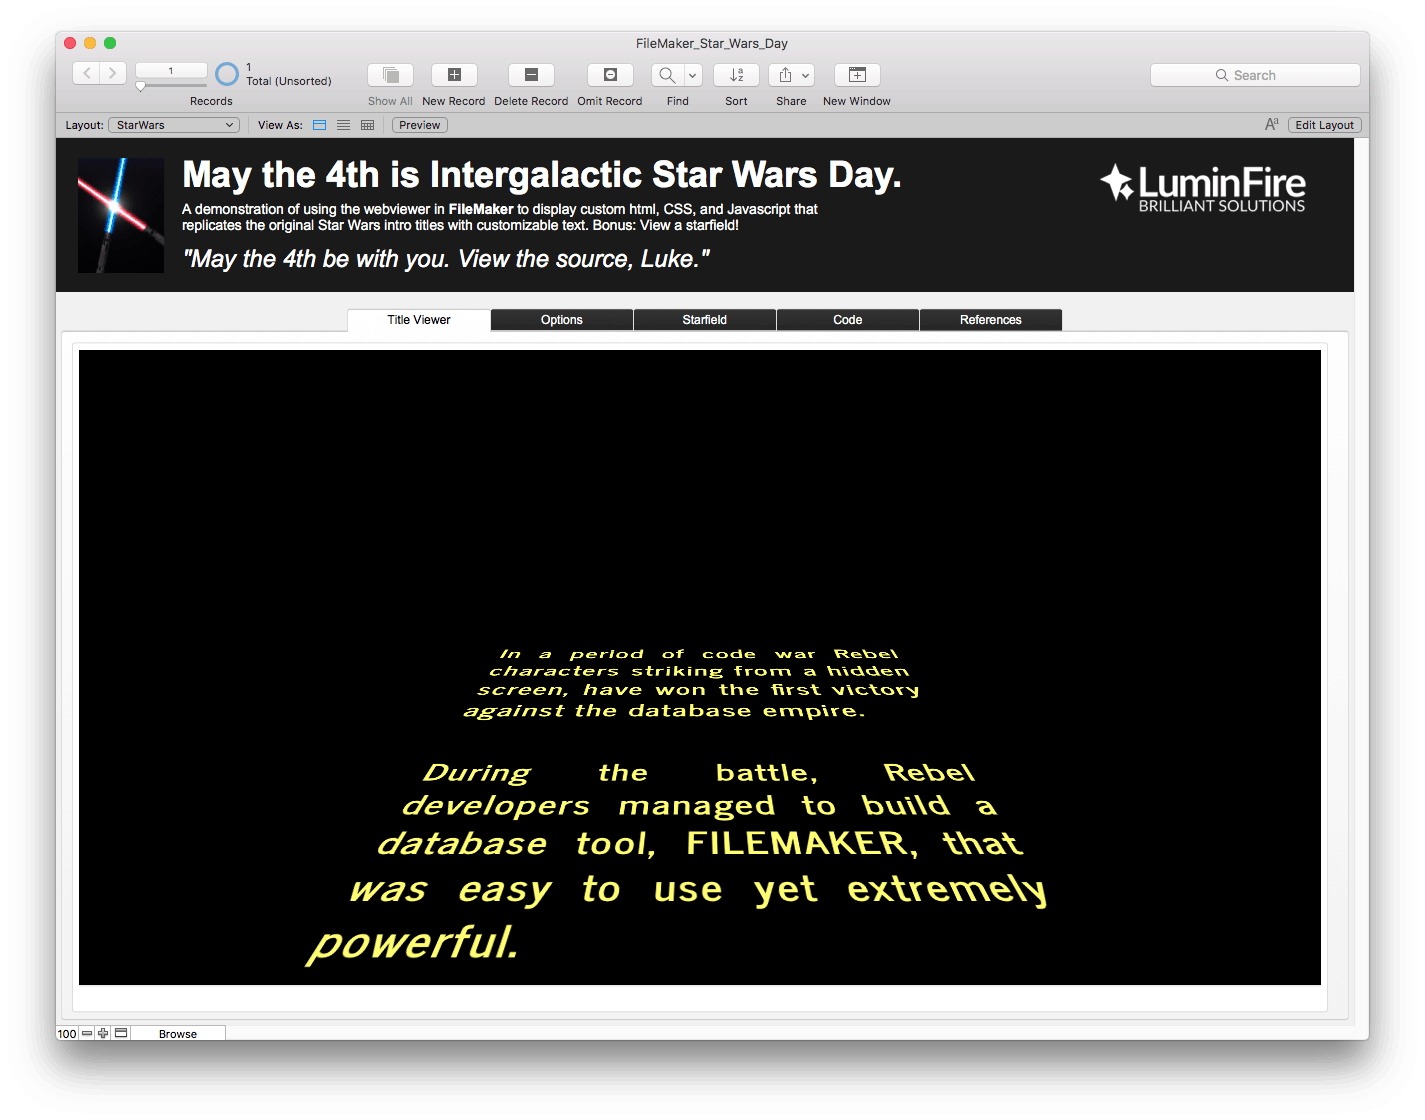This screenshot has width=1425, height=1120.
Task: Click the Edit Layout button
Action: (x=1324, y=125)
